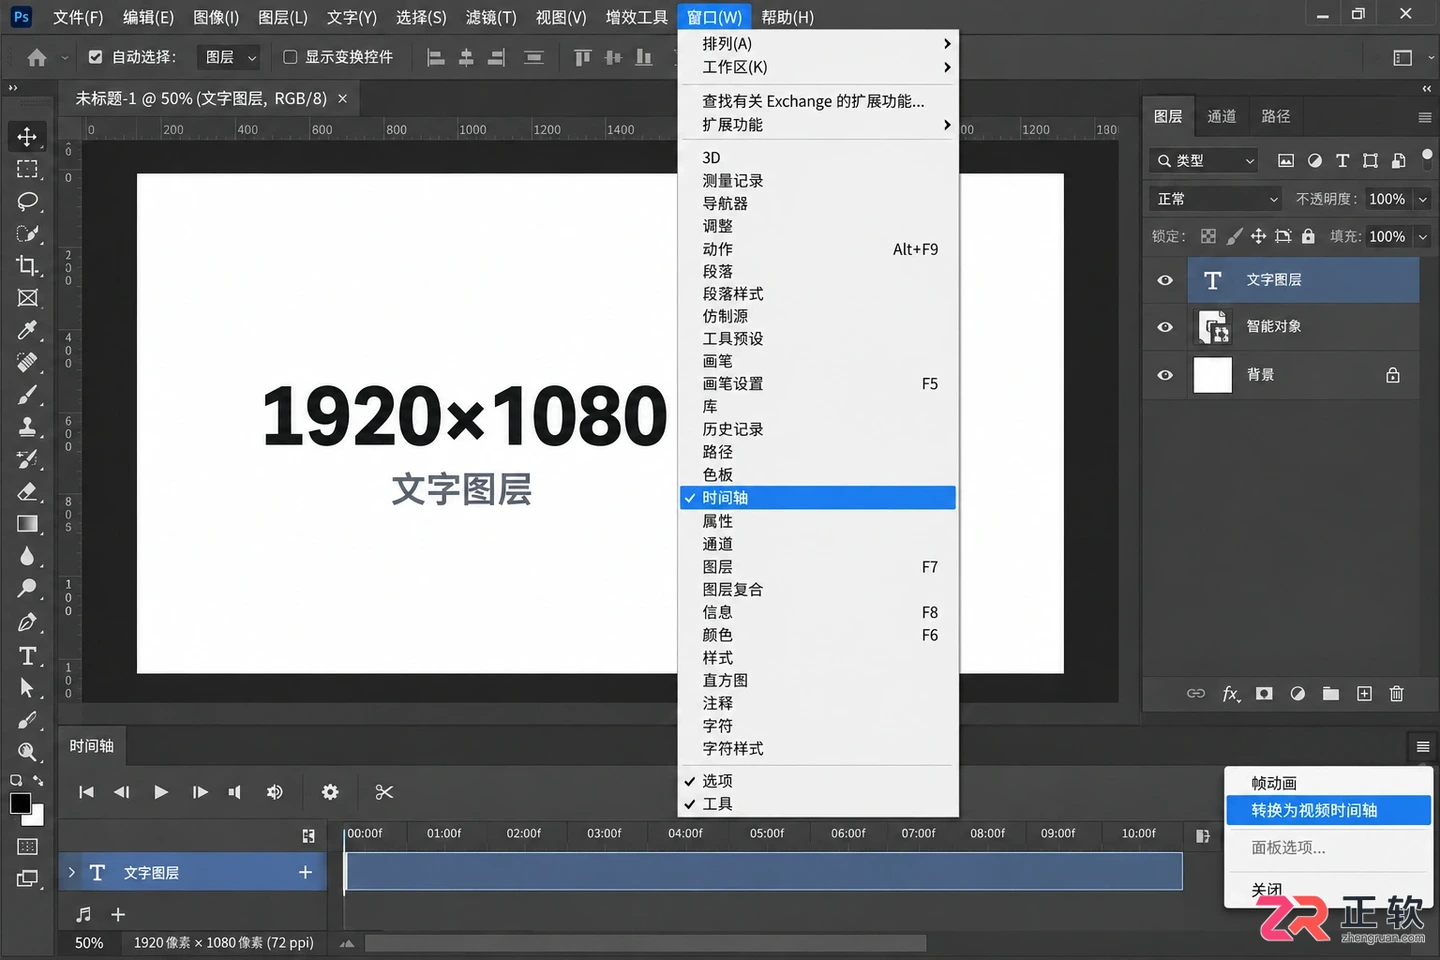Click the add layer style fx icon

(1231, 693)
